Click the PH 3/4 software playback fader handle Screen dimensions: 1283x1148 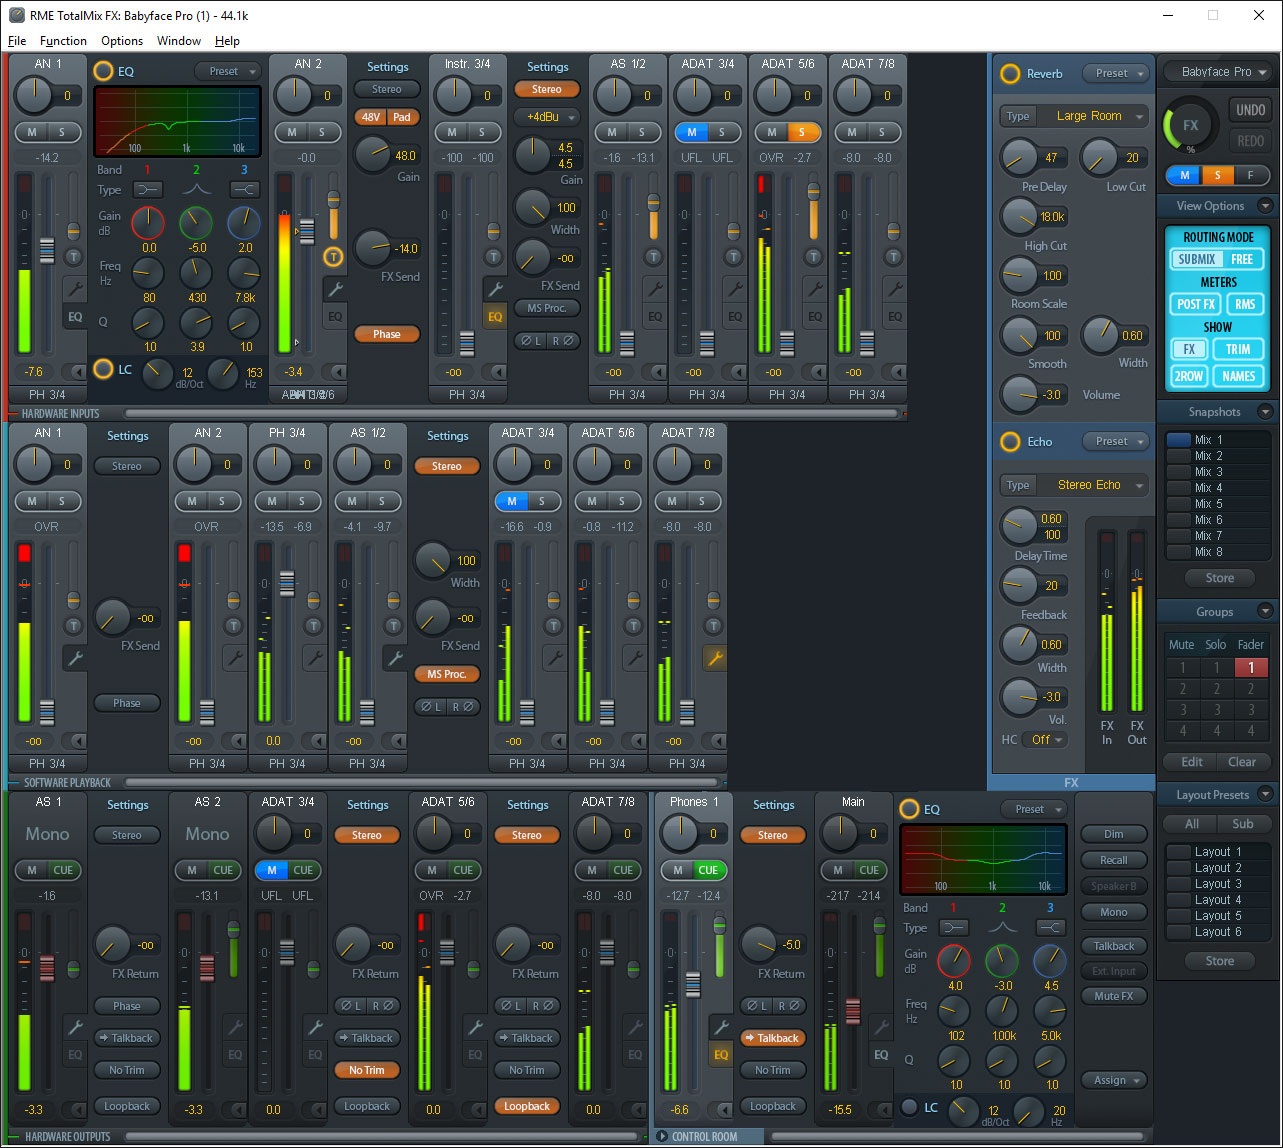(x=287, y=584)
